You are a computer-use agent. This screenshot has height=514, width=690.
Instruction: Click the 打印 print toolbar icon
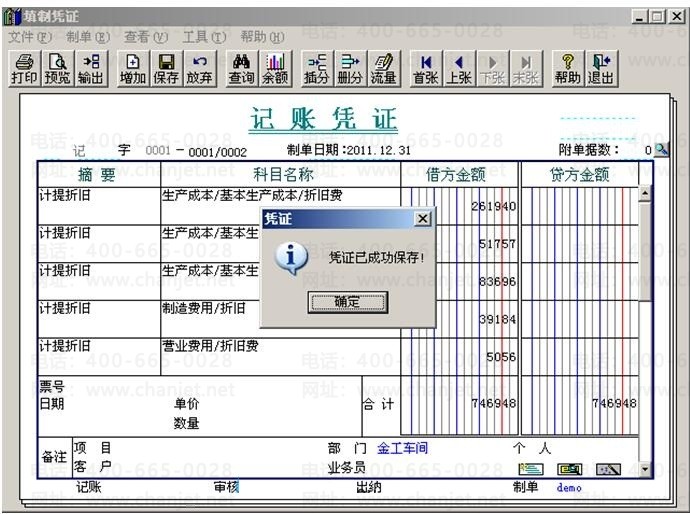point(24,69)
